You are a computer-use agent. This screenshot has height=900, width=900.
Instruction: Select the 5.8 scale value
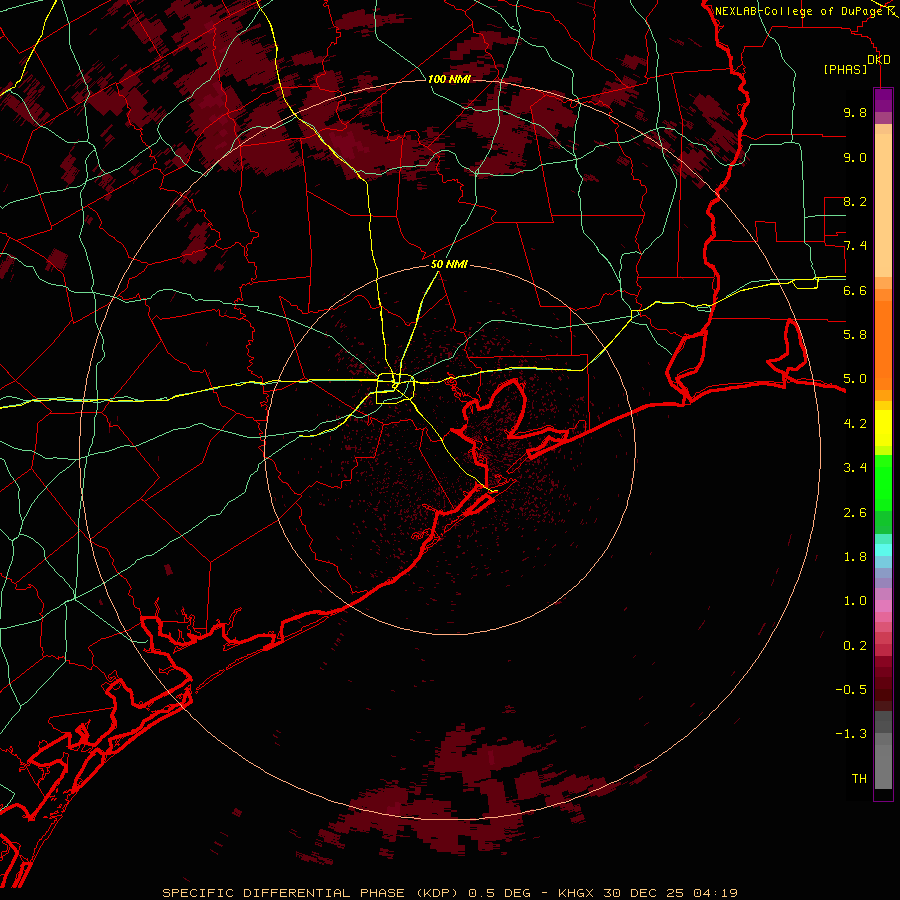click(855, 335)
